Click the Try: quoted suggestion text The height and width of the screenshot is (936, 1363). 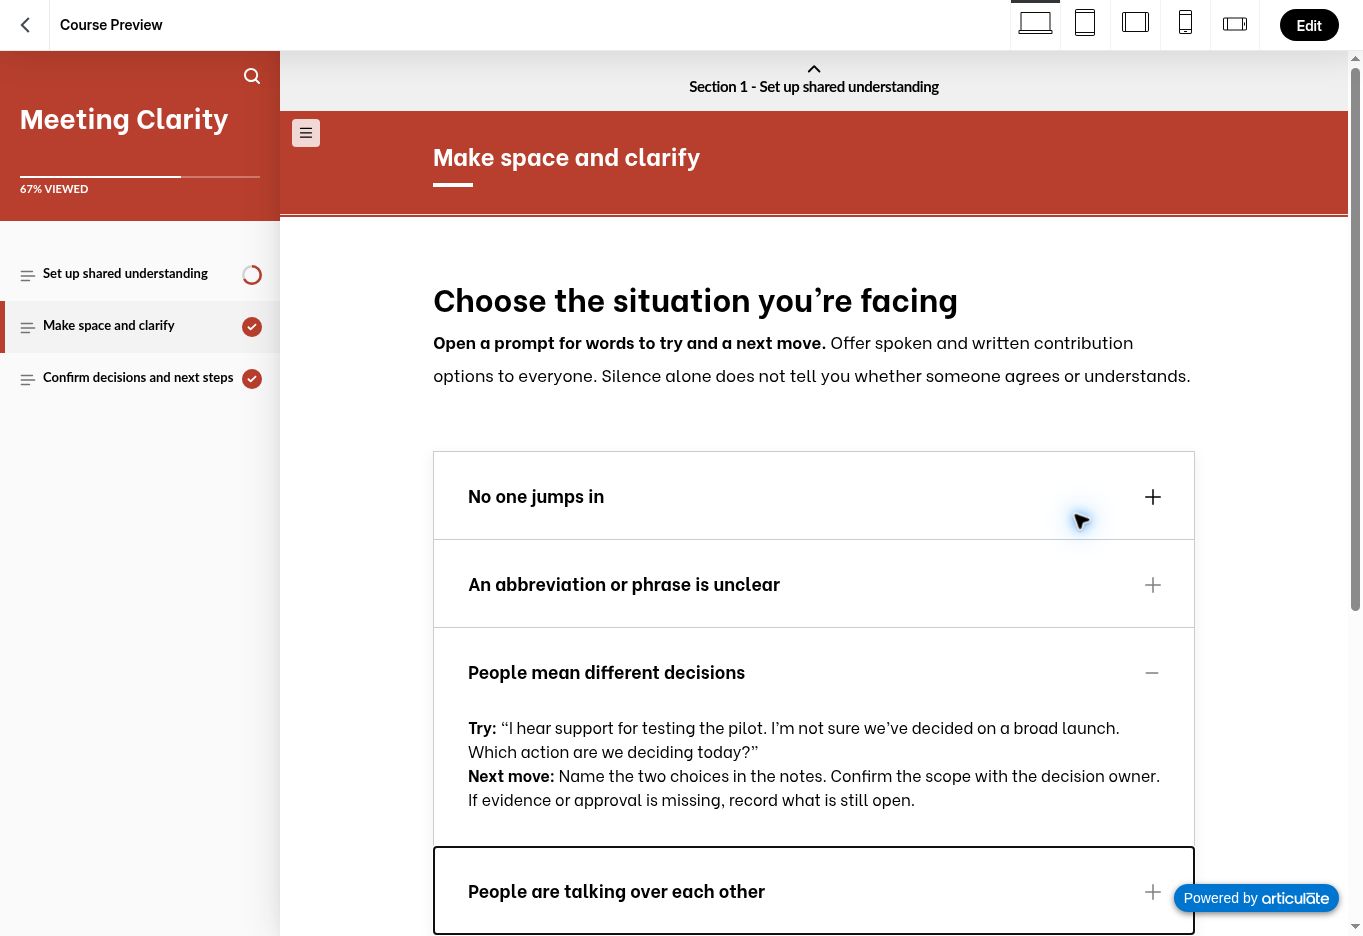click(x=794, y=740)
